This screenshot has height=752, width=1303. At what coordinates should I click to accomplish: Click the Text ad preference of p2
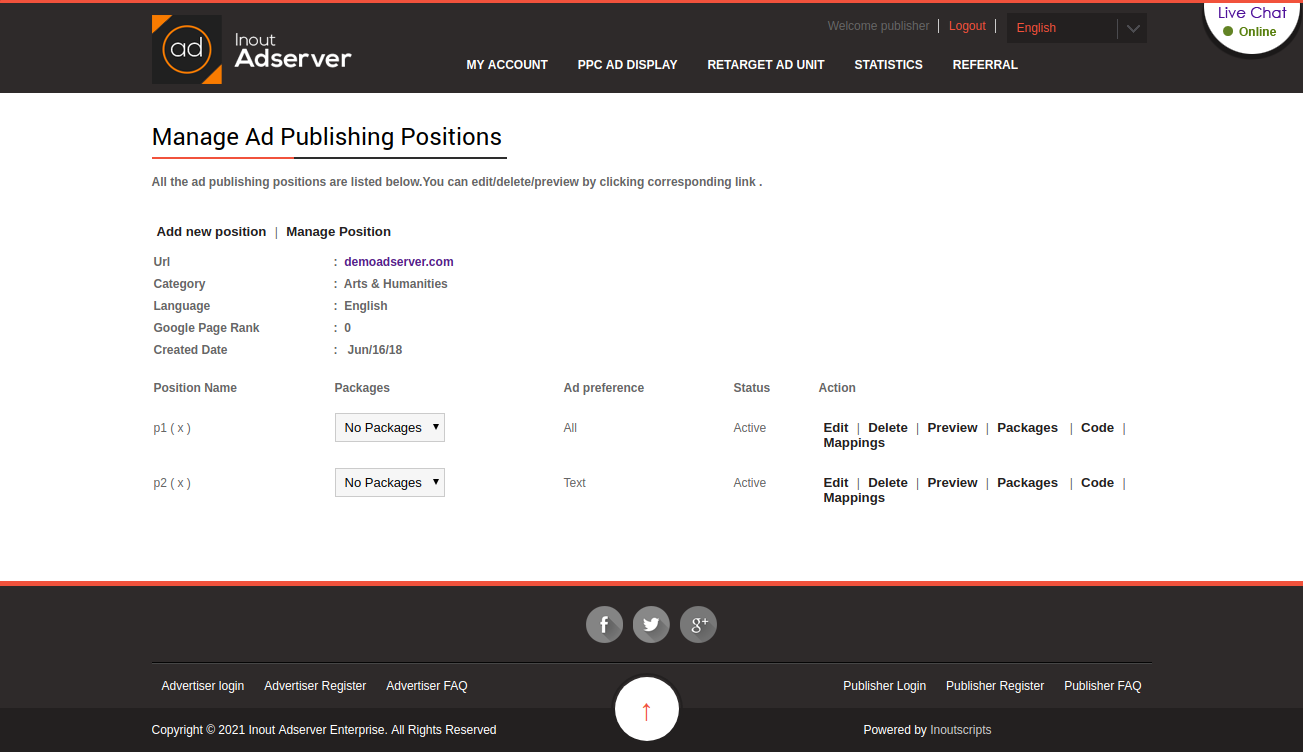coord(575,483)
